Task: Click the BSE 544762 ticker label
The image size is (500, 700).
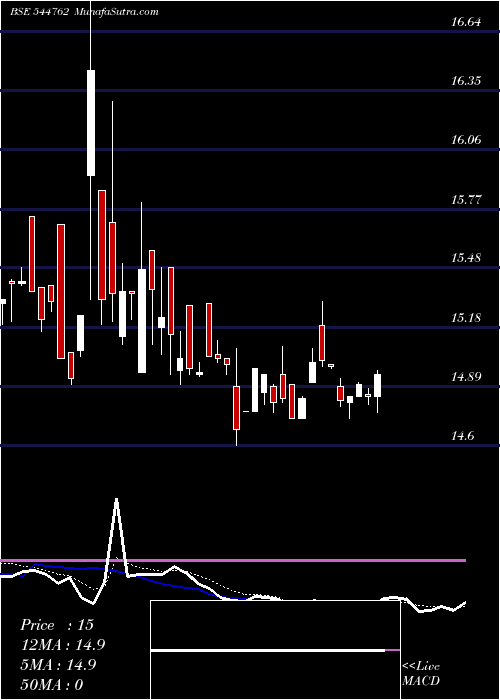Action: point(39,12)
